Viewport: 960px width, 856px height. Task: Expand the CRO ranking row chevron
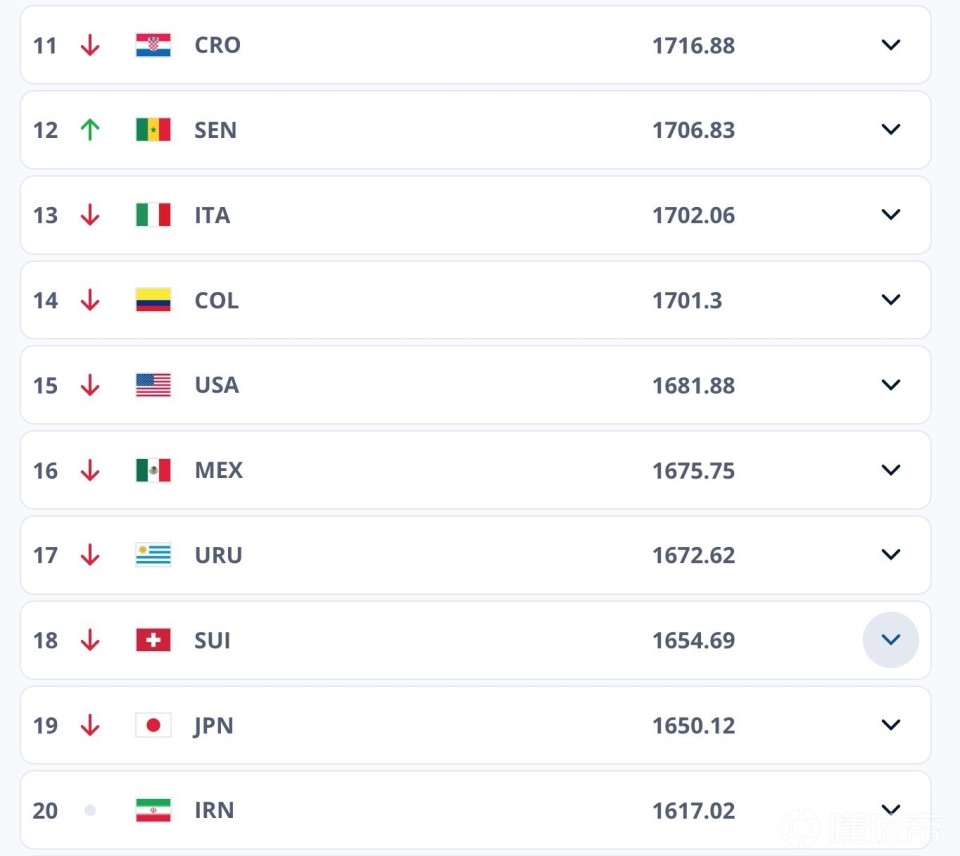(x=891, y=45)
